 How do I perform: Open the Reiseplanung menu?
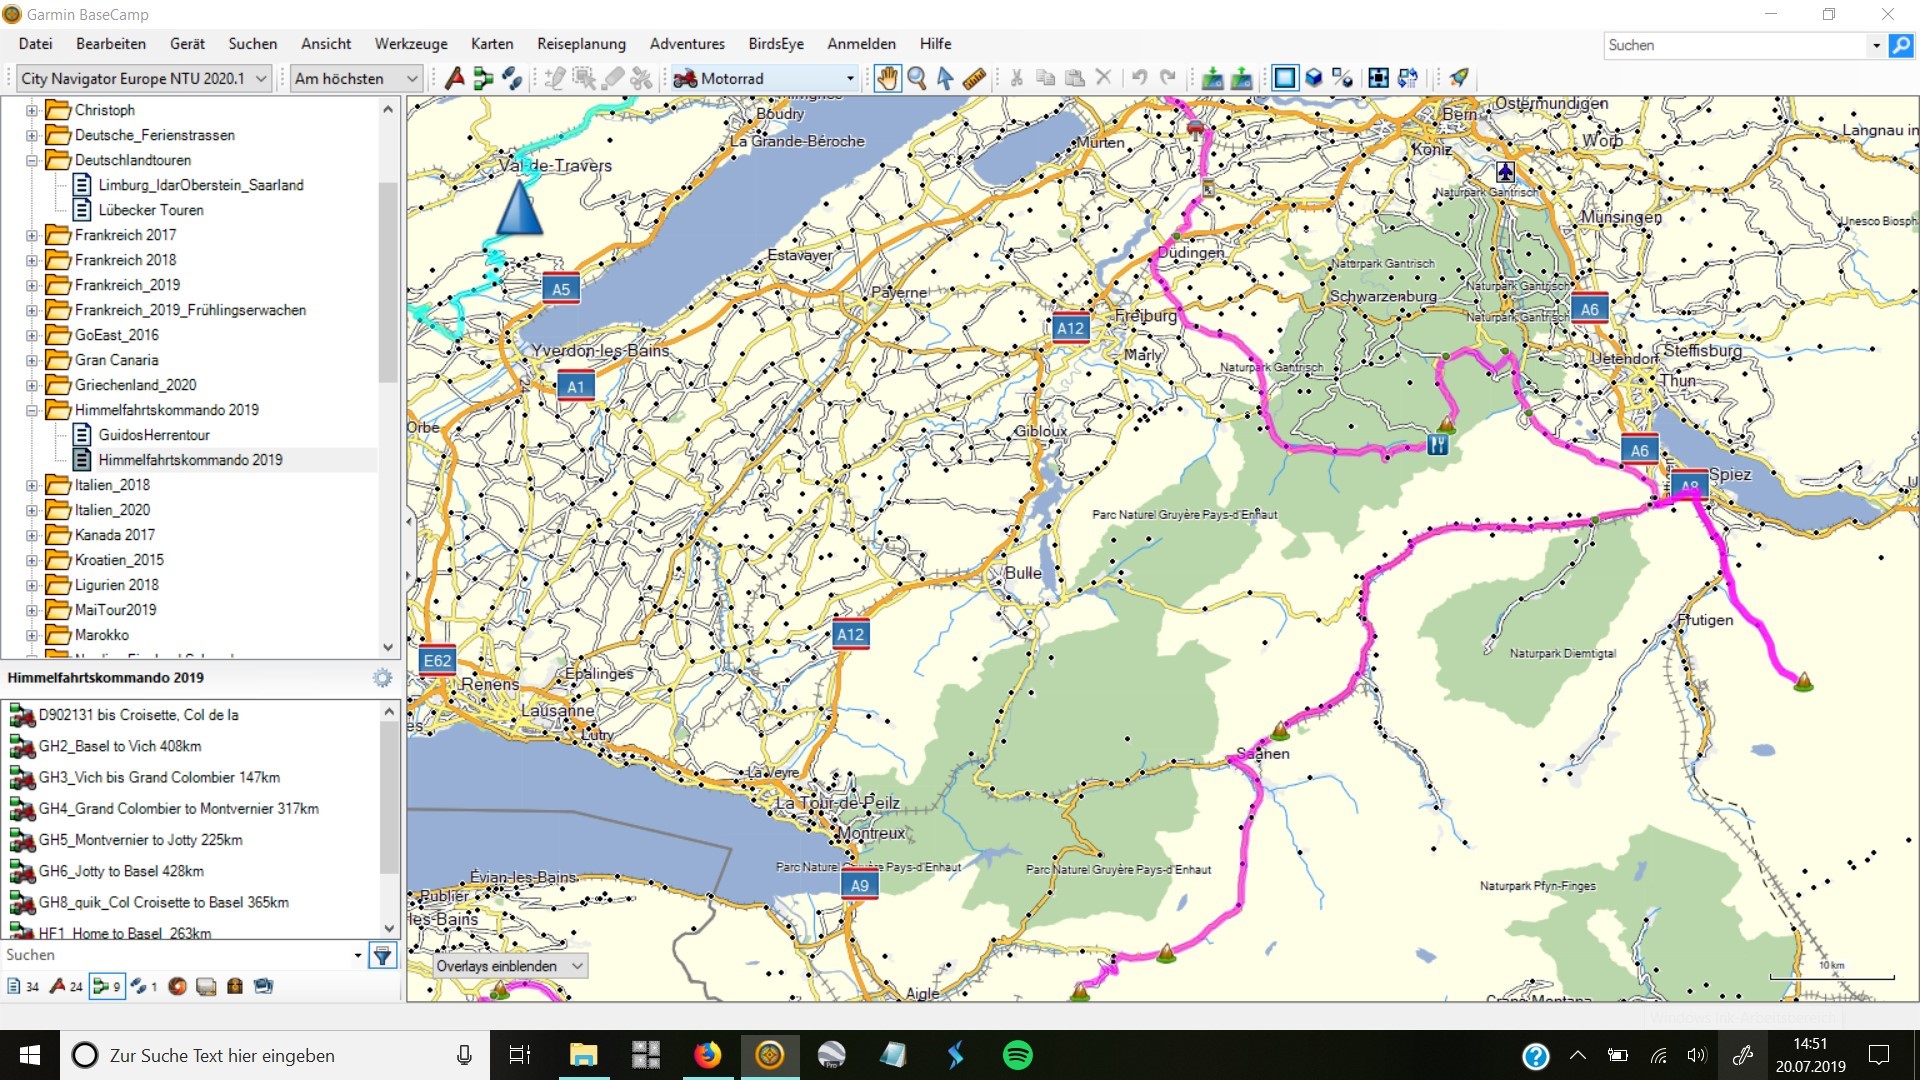click(x=581, y=44)
